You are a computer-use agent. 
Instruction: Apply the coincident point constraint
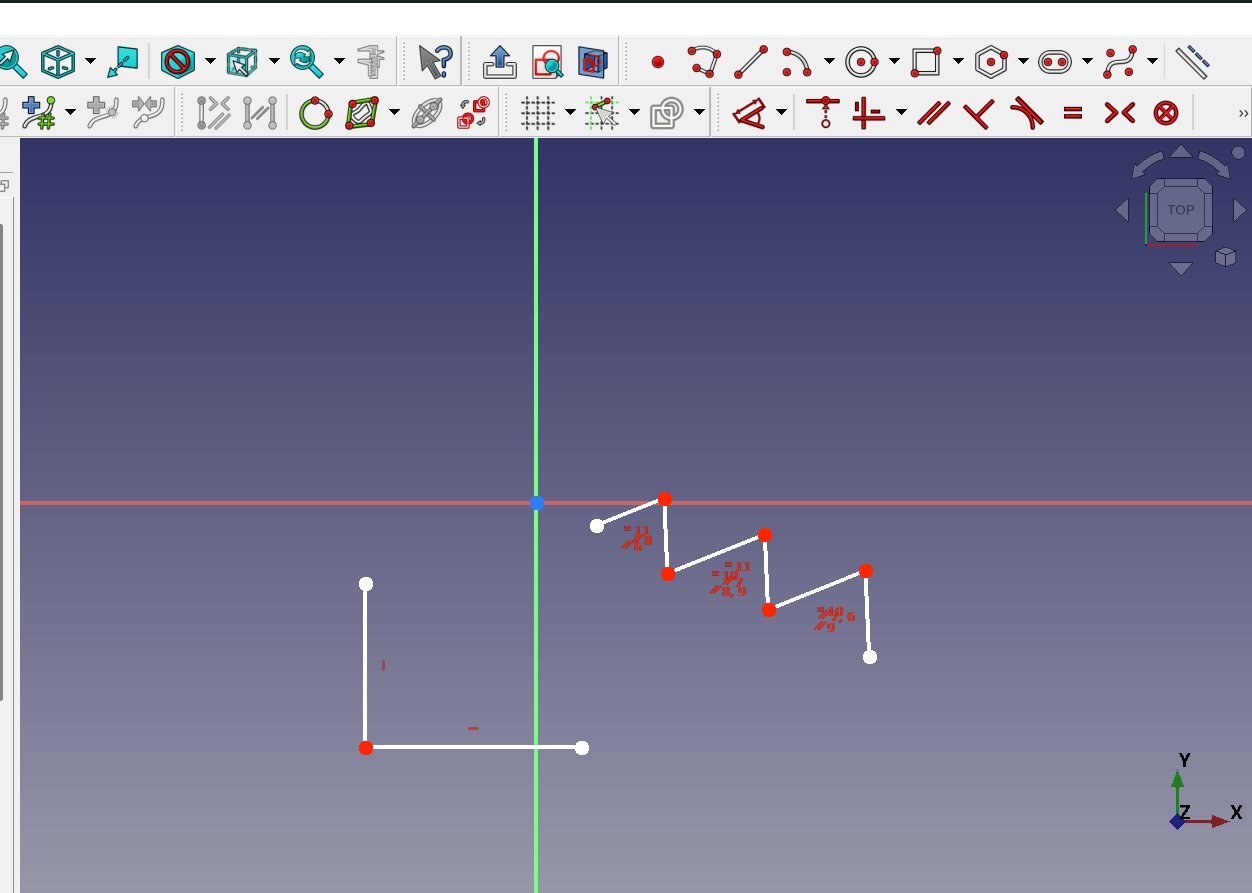point(824,113)
